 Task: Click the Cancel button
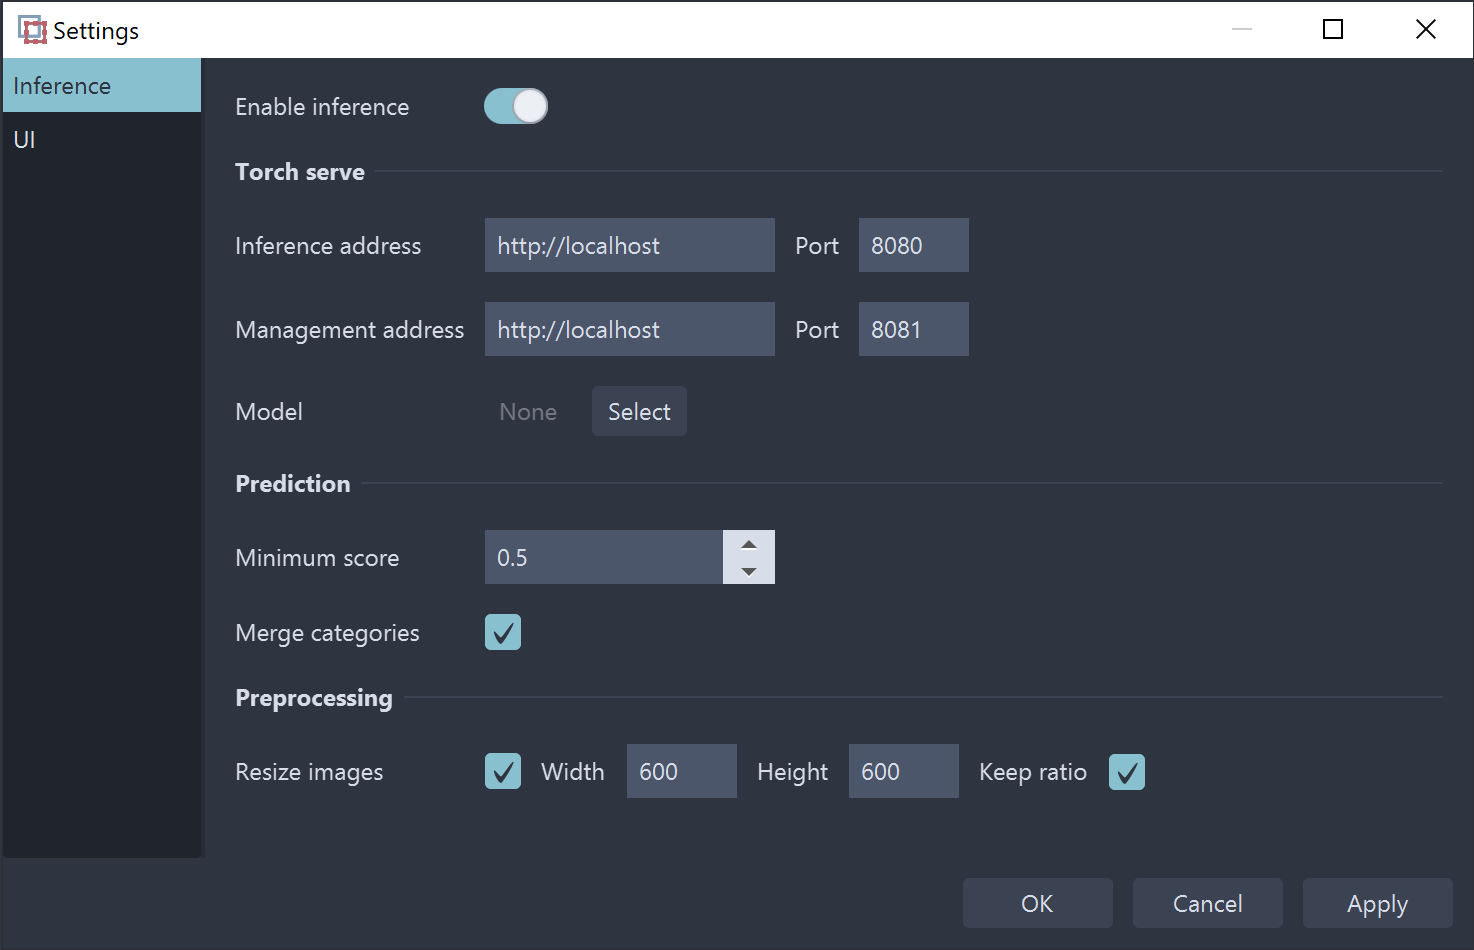point(1207,903)
